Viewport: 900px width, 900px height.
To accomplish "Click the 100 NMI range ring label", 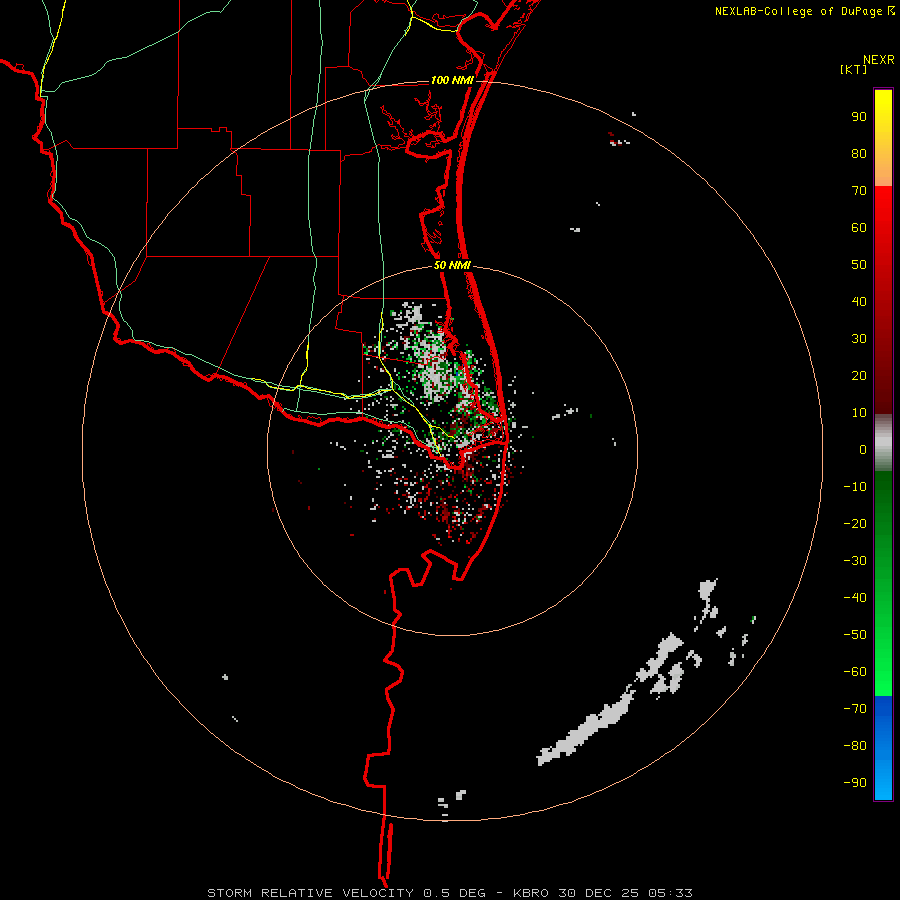I will [452, 80].
